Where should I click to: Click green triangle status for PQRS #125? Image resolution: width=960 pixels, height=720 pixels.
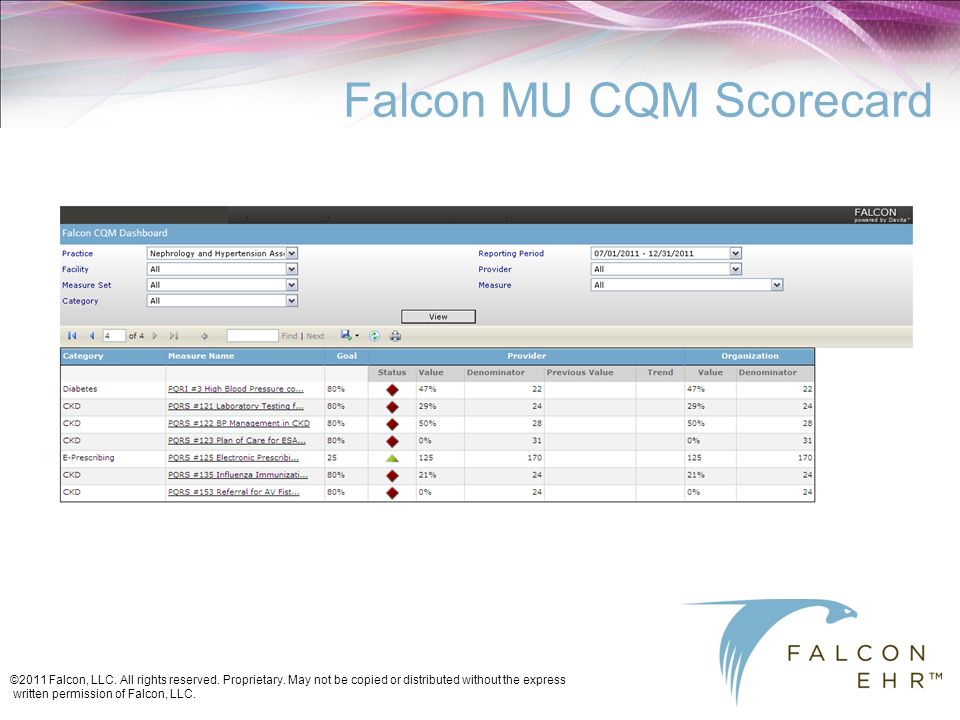tap(392, 458)
